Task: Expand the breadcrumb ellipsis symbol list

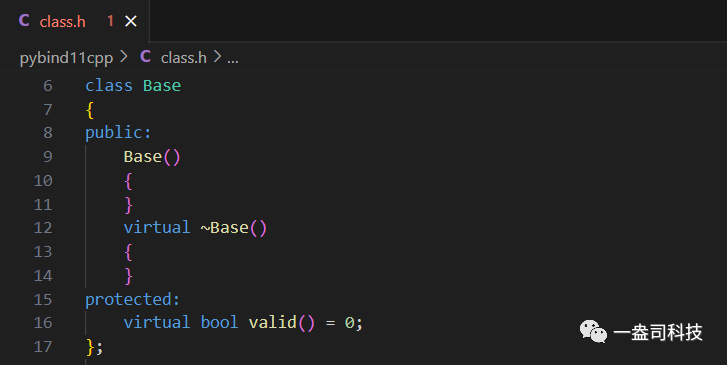Action: (x=233, y=60)
